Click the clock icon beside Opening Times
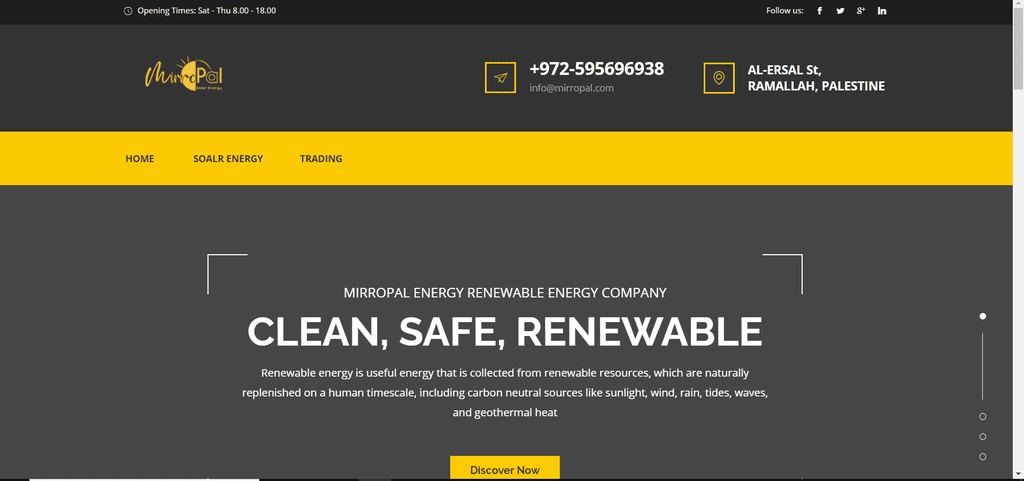The image size is (1024, 481). click(128, 10)
